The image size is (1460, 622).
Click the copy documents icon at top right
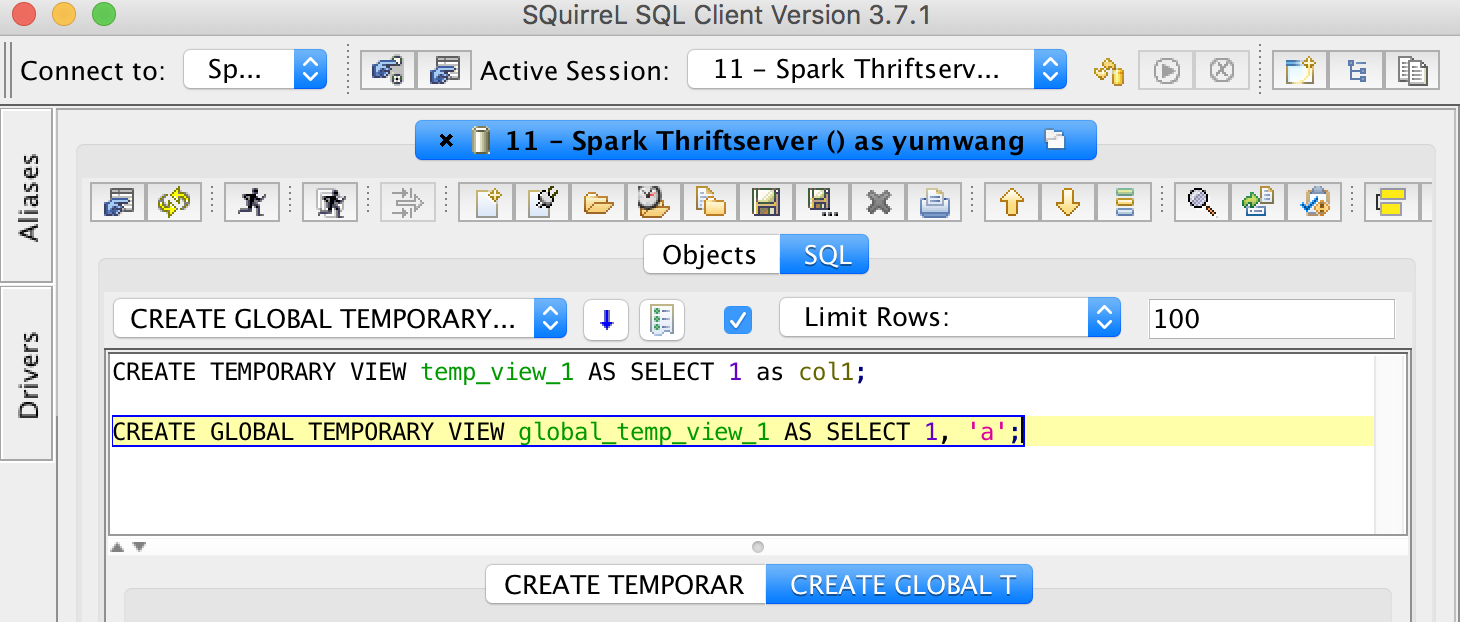(1413, 71)
